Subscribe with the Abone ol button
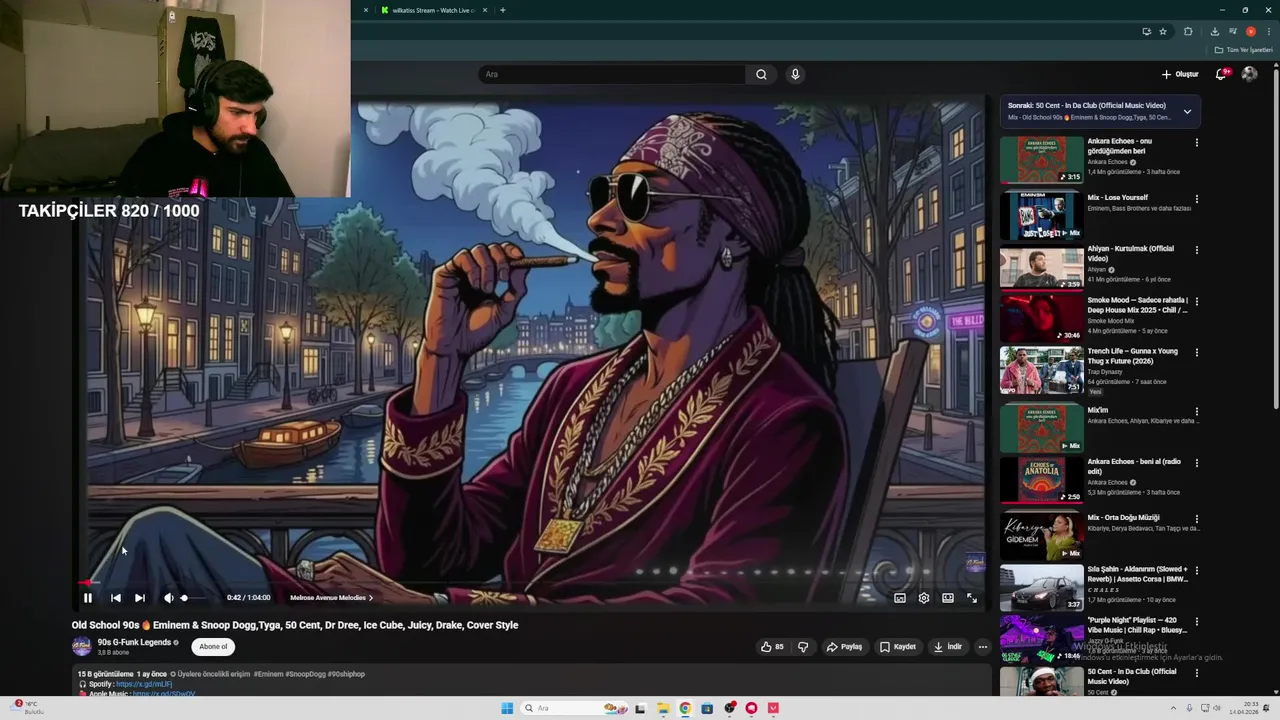 click(213, 647)
